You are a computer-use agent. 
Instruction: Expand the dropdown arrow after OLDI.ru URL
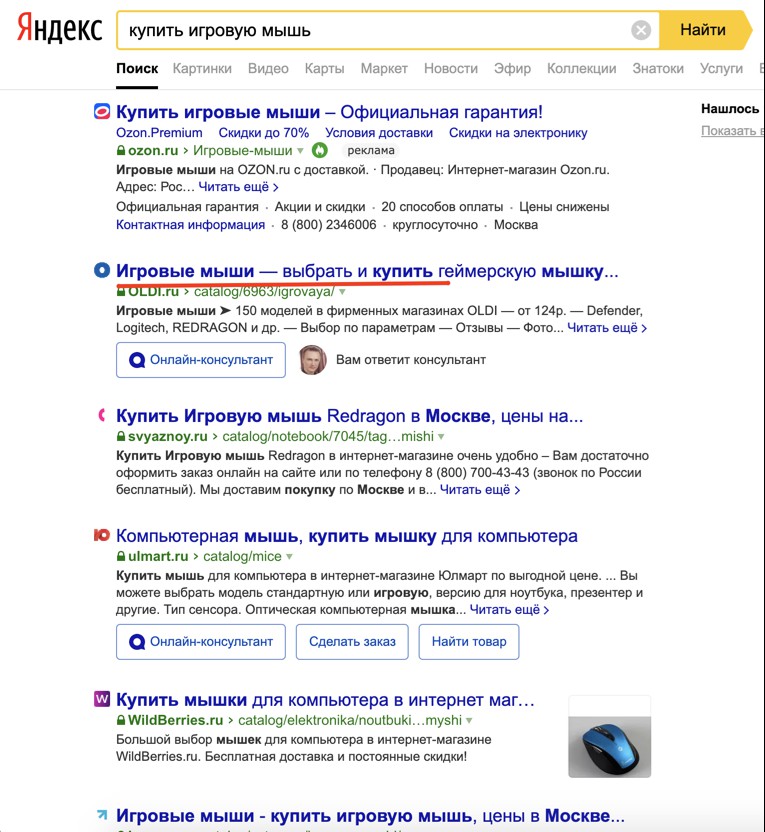[342, 292]
